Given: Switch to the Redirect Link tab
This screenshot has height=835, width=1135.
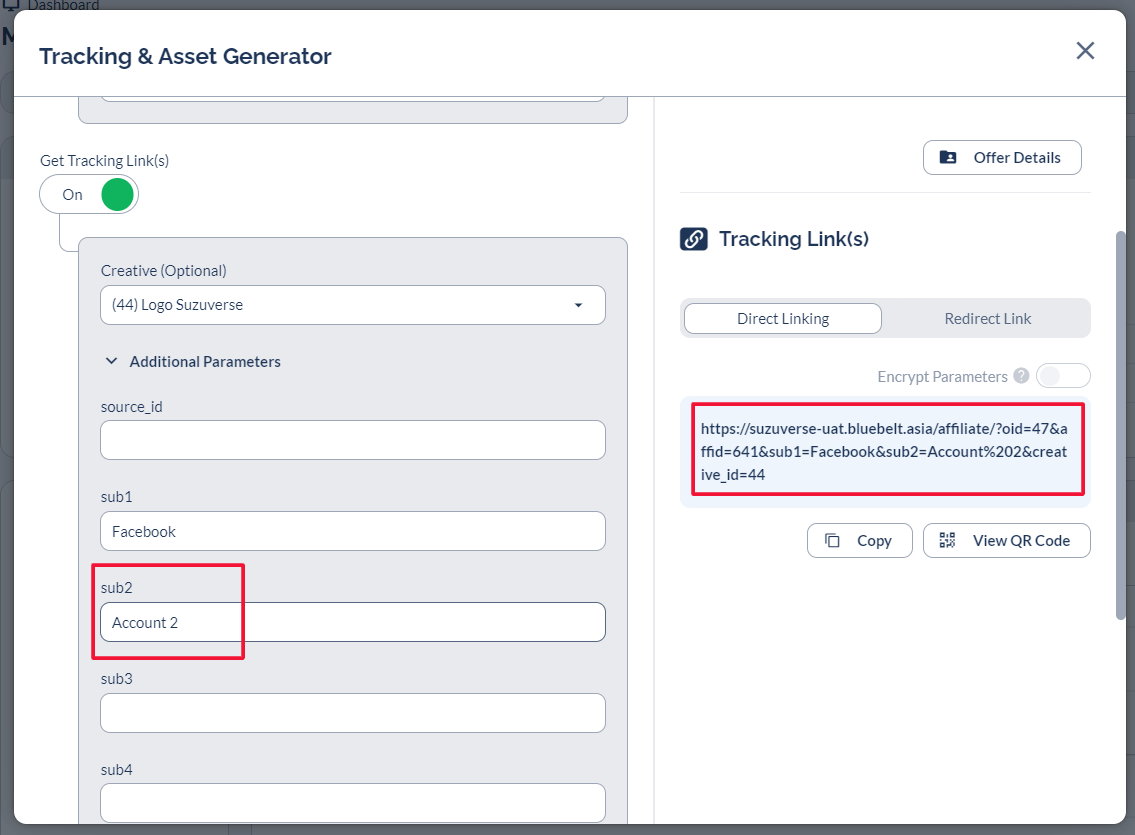Looking at the screenshot, I should 987,319.
